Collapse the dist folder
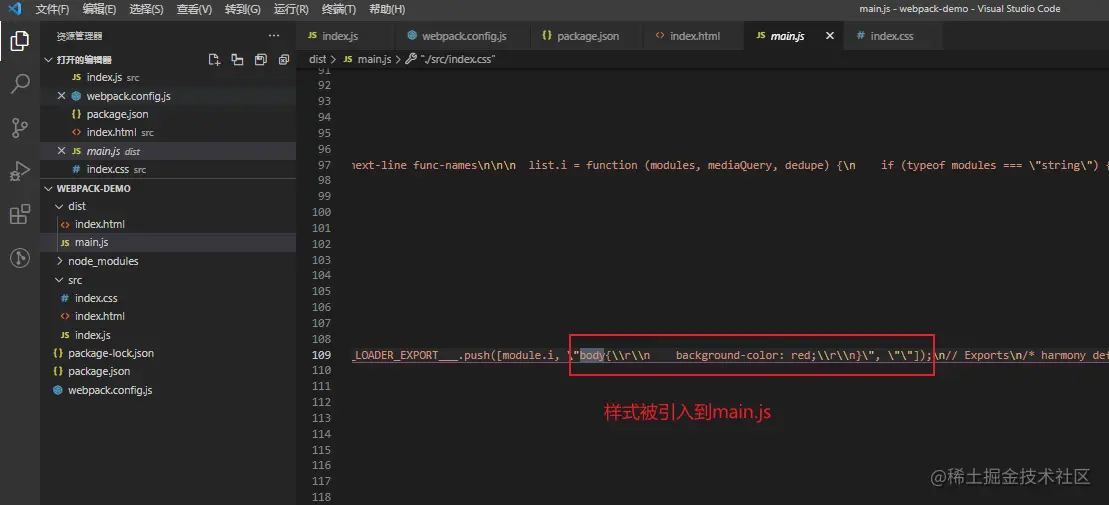1109x505 pixels. (59, 207)
